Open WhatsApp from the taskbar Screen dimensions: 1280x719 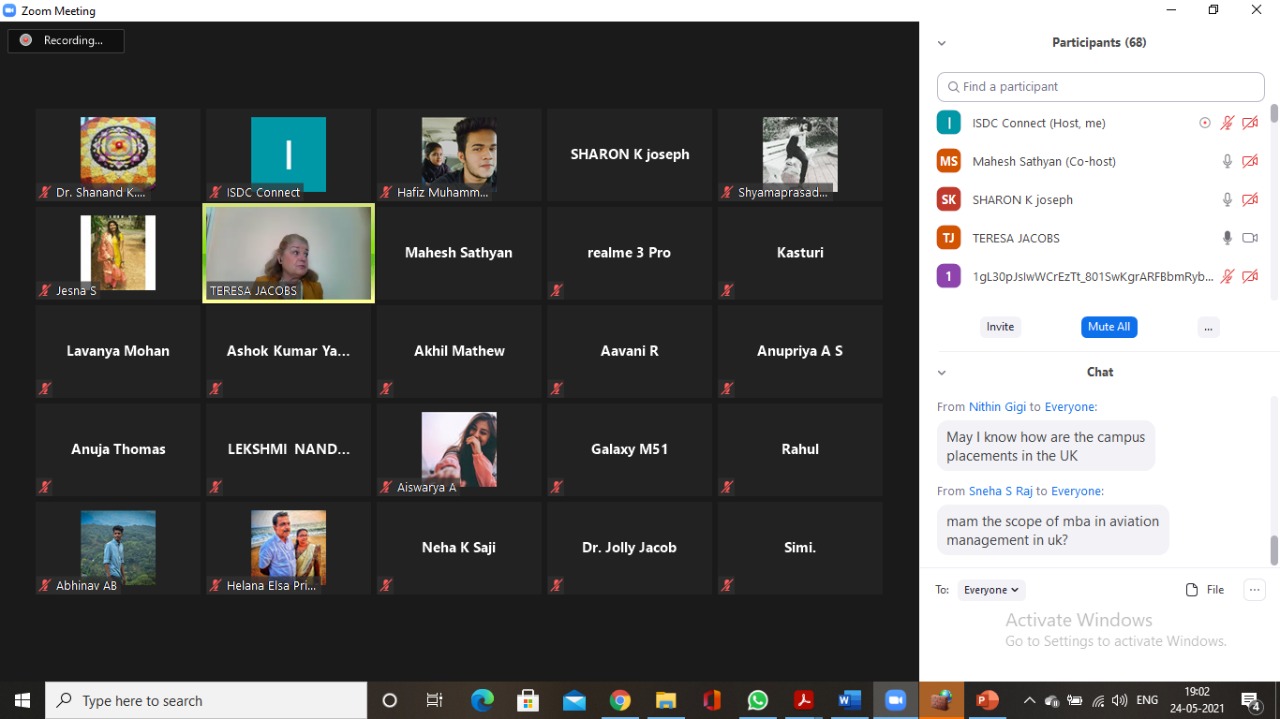758,700
